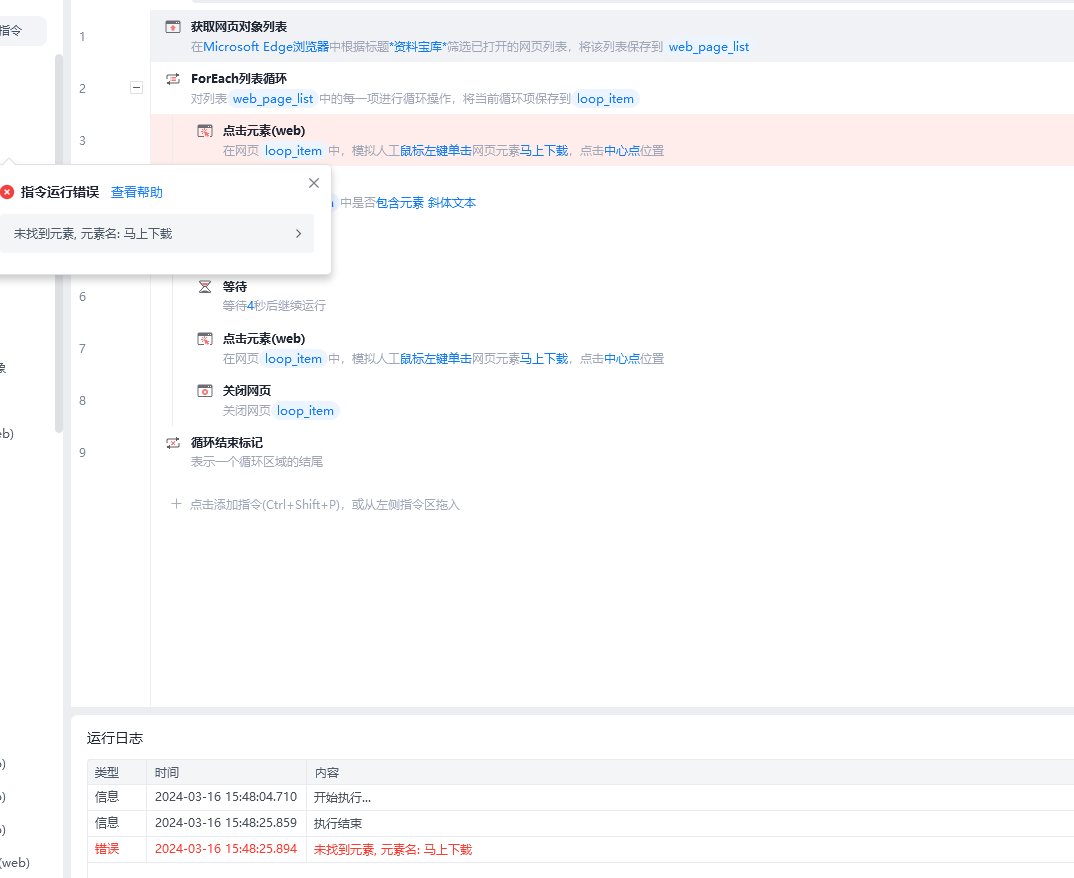The height and width of the screenshot is (878, 1074).
Task: Click the 包含元素 condition parameter
Action: click(400, 203)
